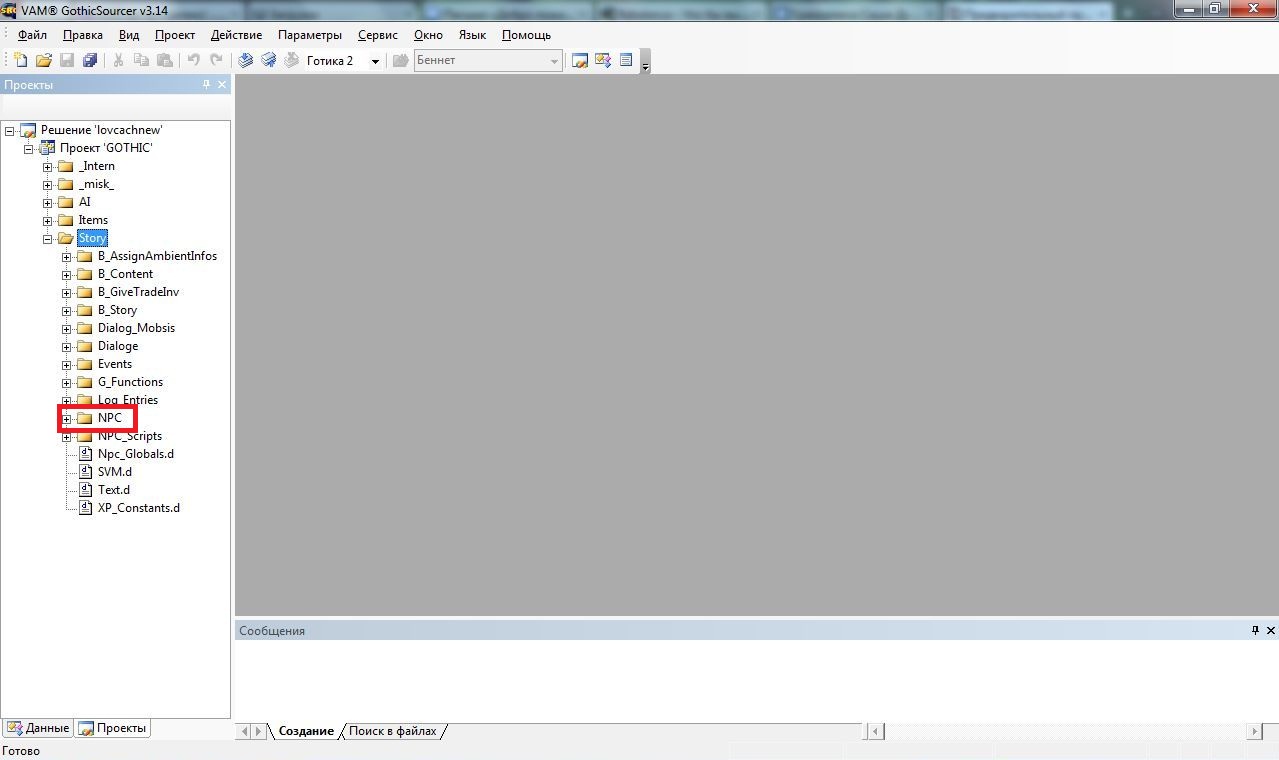
Task: Switch to the Данные tab
Action: pos(38,728)
